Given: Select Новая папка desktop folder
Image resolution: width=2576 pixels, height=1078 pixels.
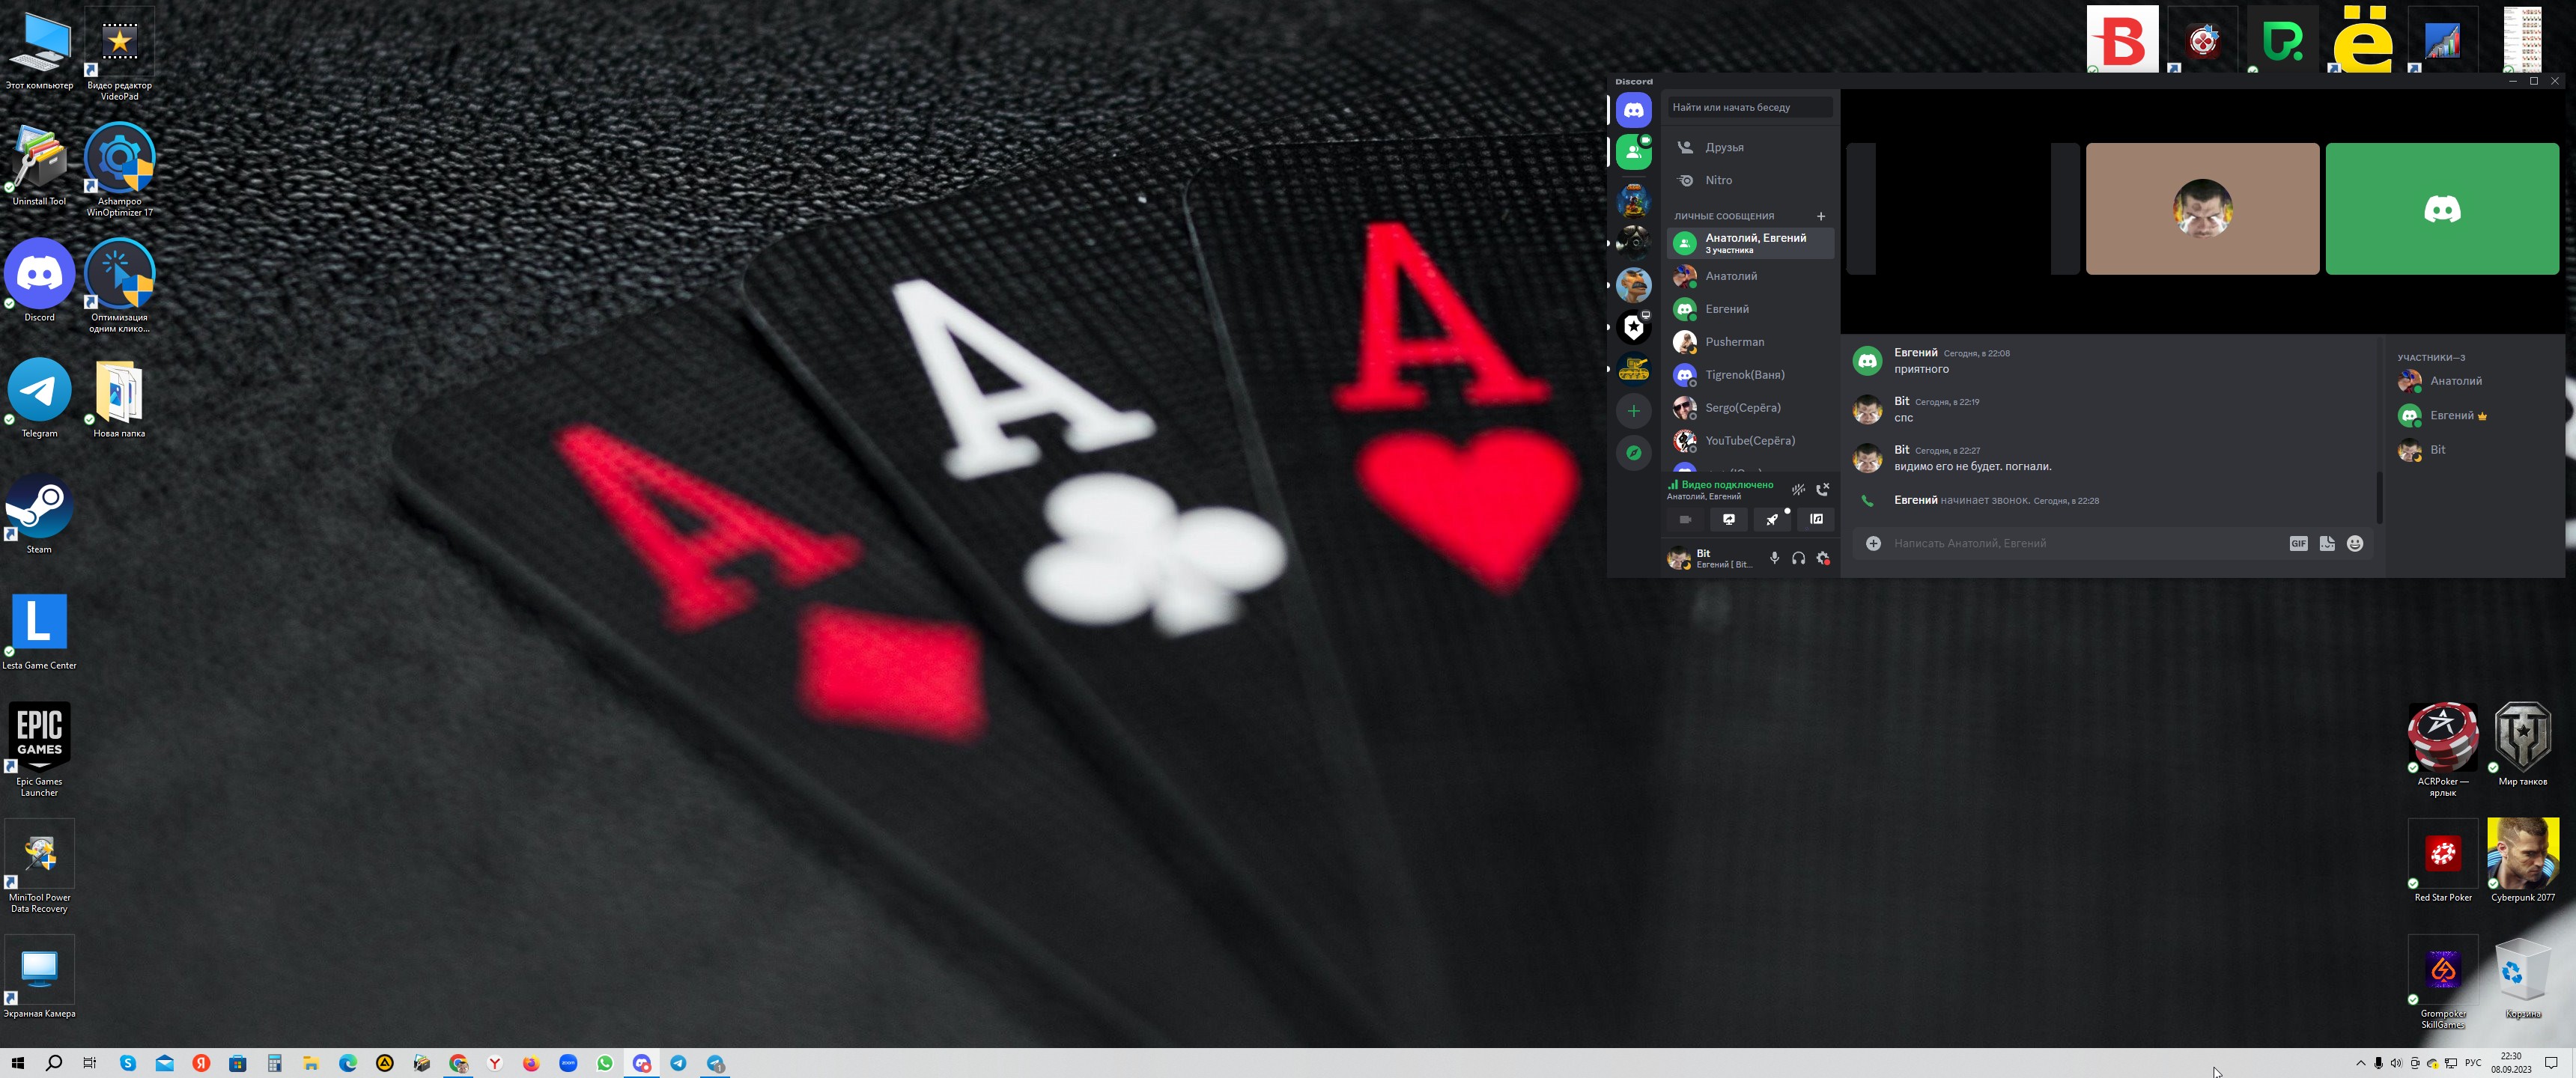Looking at the screenshot, I should [x=119, y=398].
